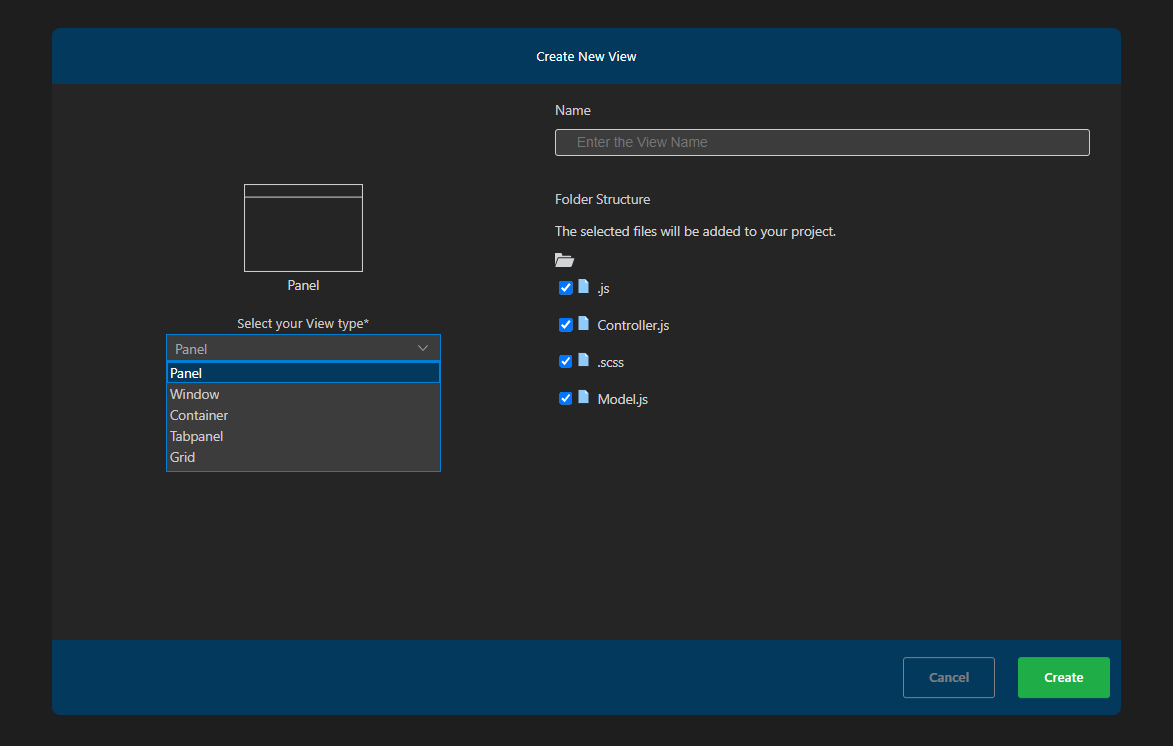Click Cancel to dismiss the dialog
The image size is (1173, 746).
(948, 677)
